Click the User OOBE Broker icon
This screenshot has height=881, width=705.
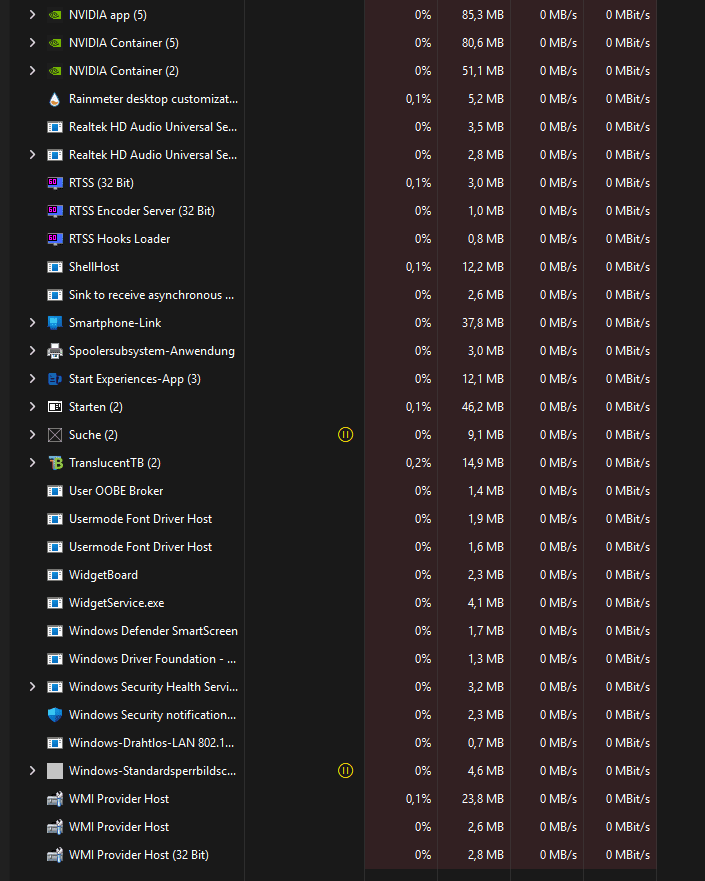tap(54, 491)
